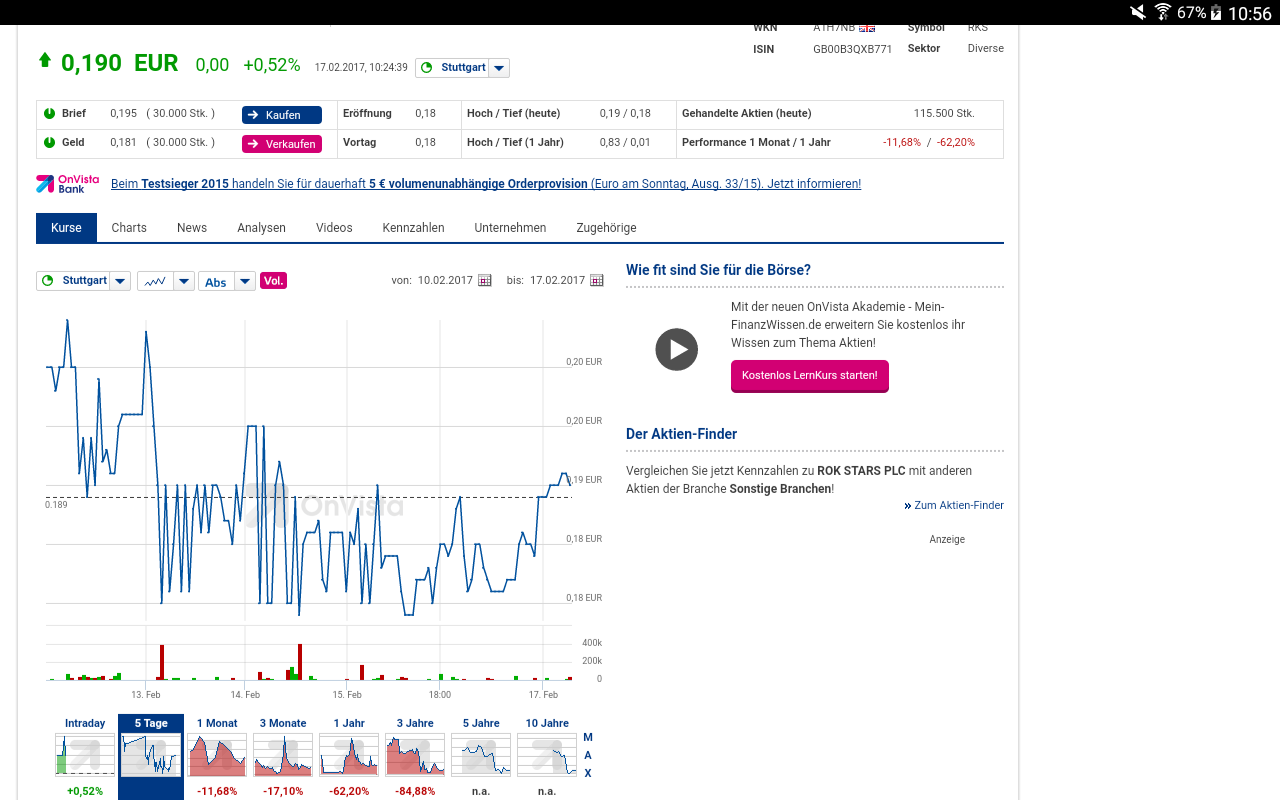Image resolution: width=1280 pixels, height=800 pixels.
Task: Open the Stuttgart exchange dropdown beside the price
Action: [x=500, y=68]
